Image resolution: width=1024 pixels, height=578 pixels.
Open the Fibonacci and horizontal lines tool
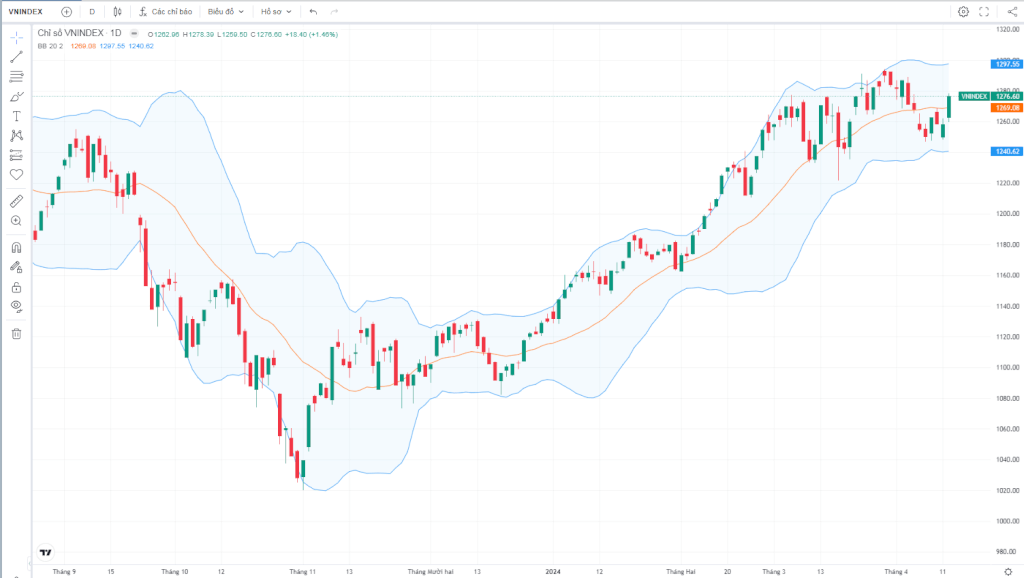click(x=16, y=76)
